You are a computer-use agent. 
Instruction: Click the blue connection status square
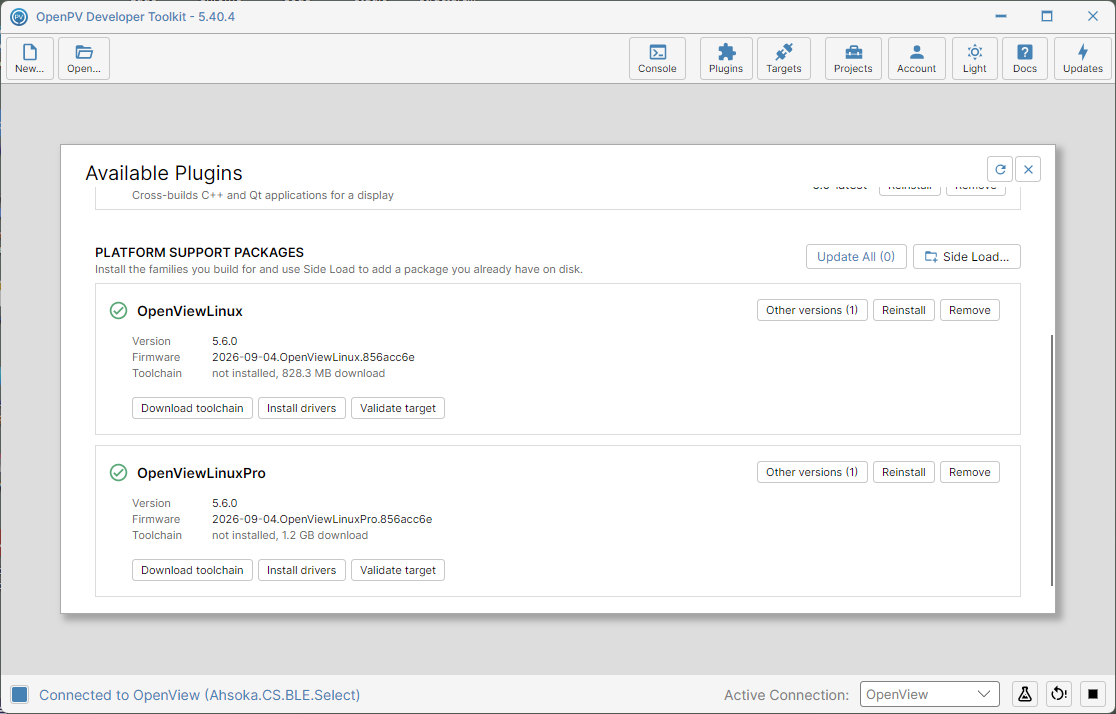tap(20, 695)
